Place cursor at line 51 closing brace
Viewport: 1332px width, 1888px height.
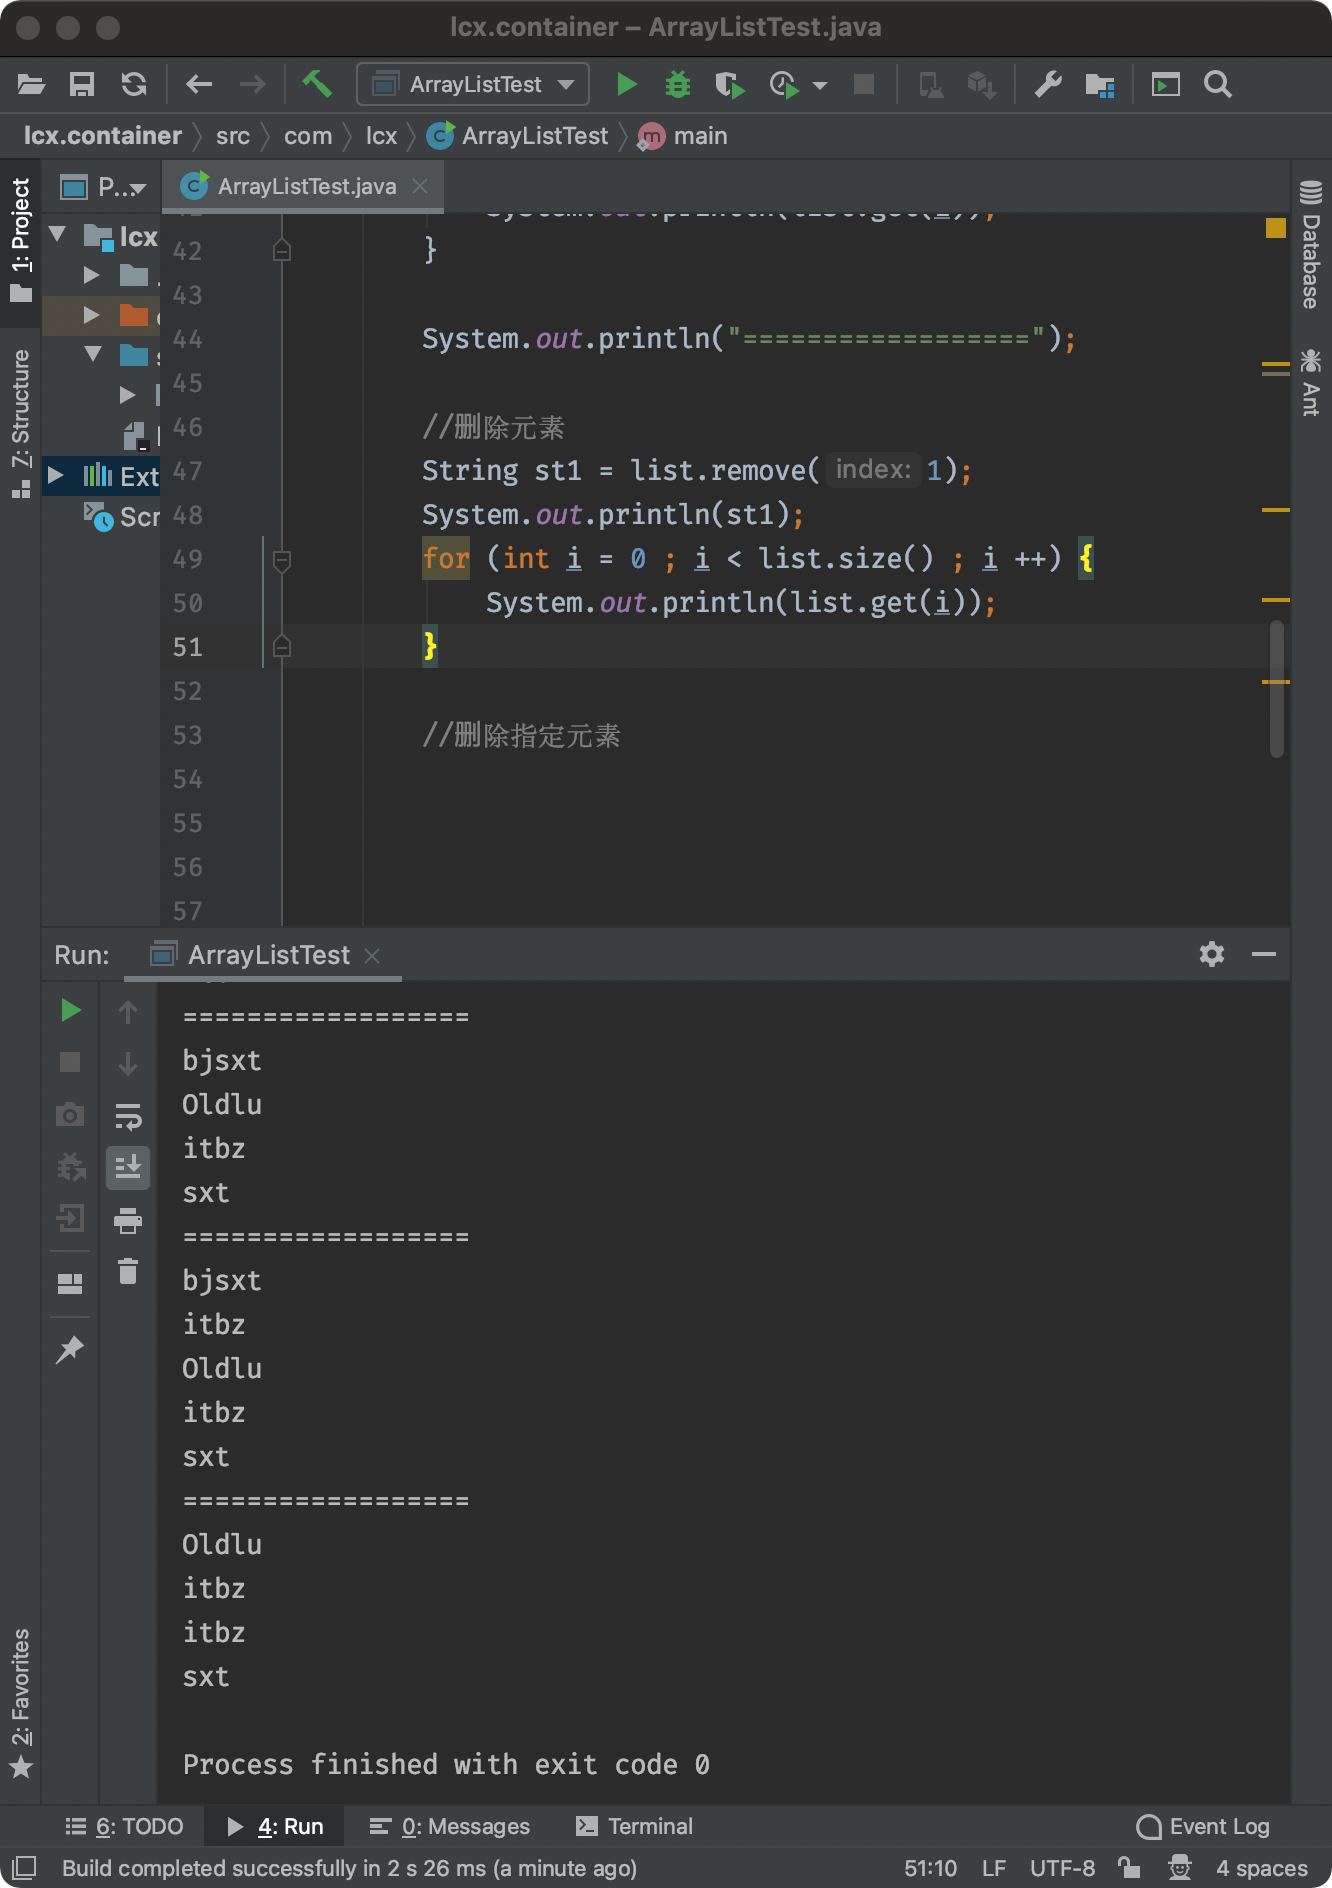(430, 646)
